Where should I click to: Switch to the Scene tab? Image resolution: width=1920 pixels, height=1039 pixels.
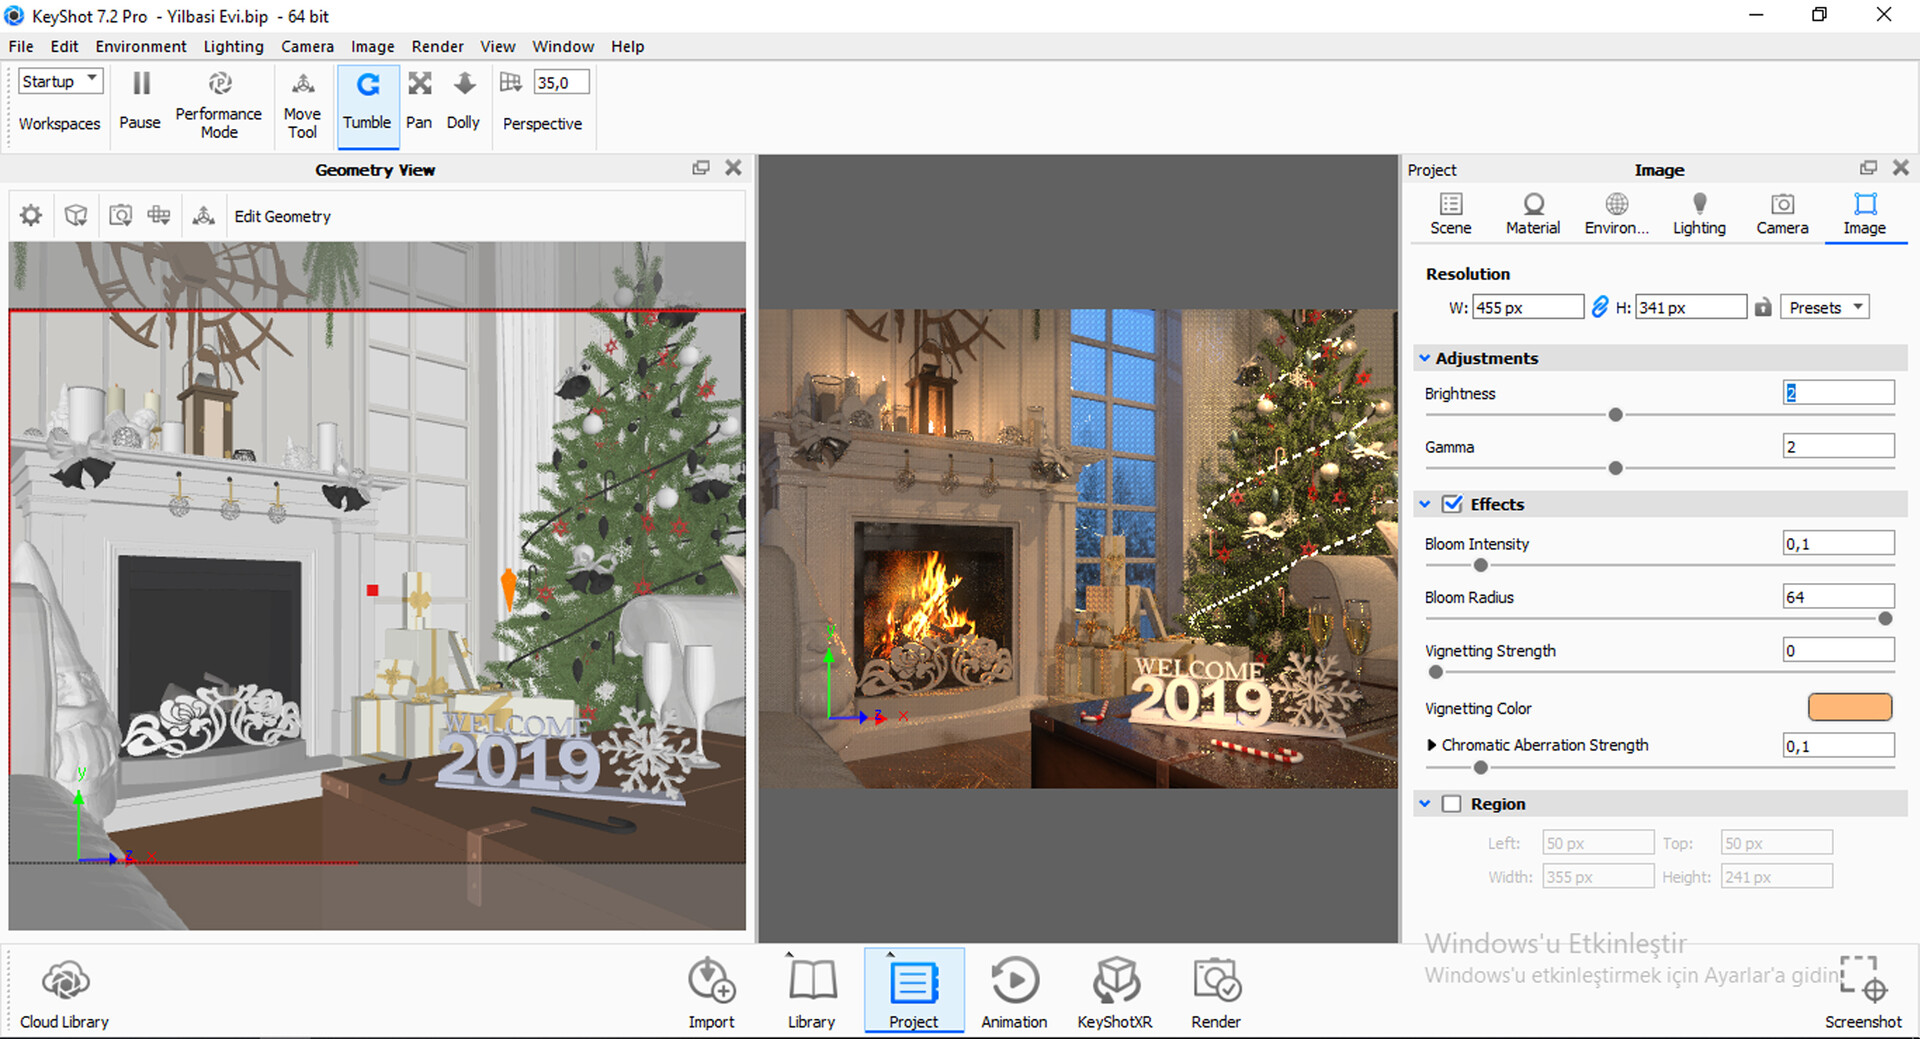(x=1450, y=214)
